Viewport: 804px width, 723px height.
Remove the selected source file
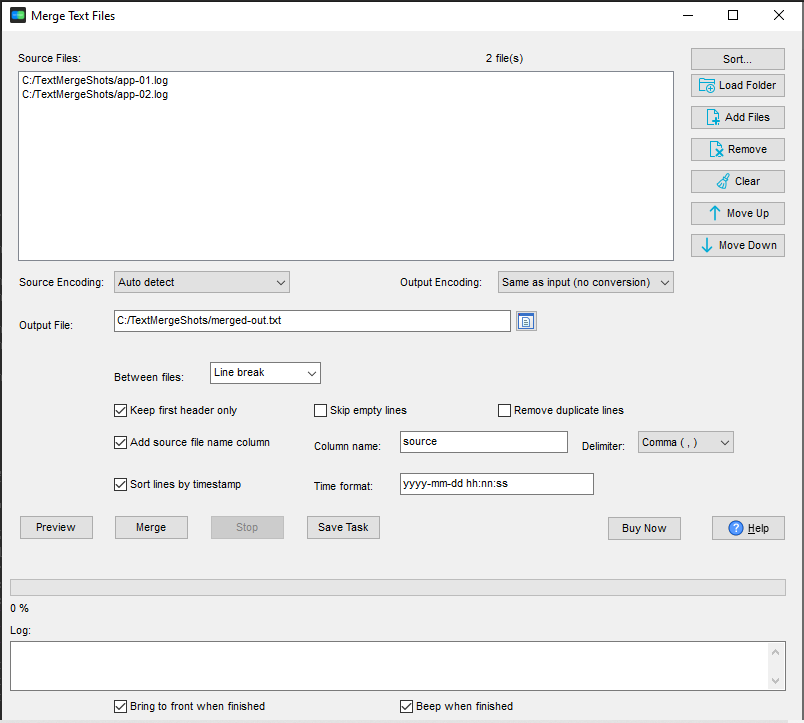(737, 149)
